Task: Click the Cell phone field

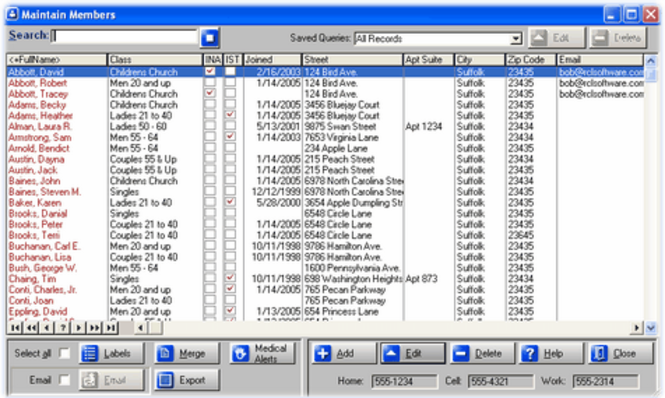Action: [500, 381]
